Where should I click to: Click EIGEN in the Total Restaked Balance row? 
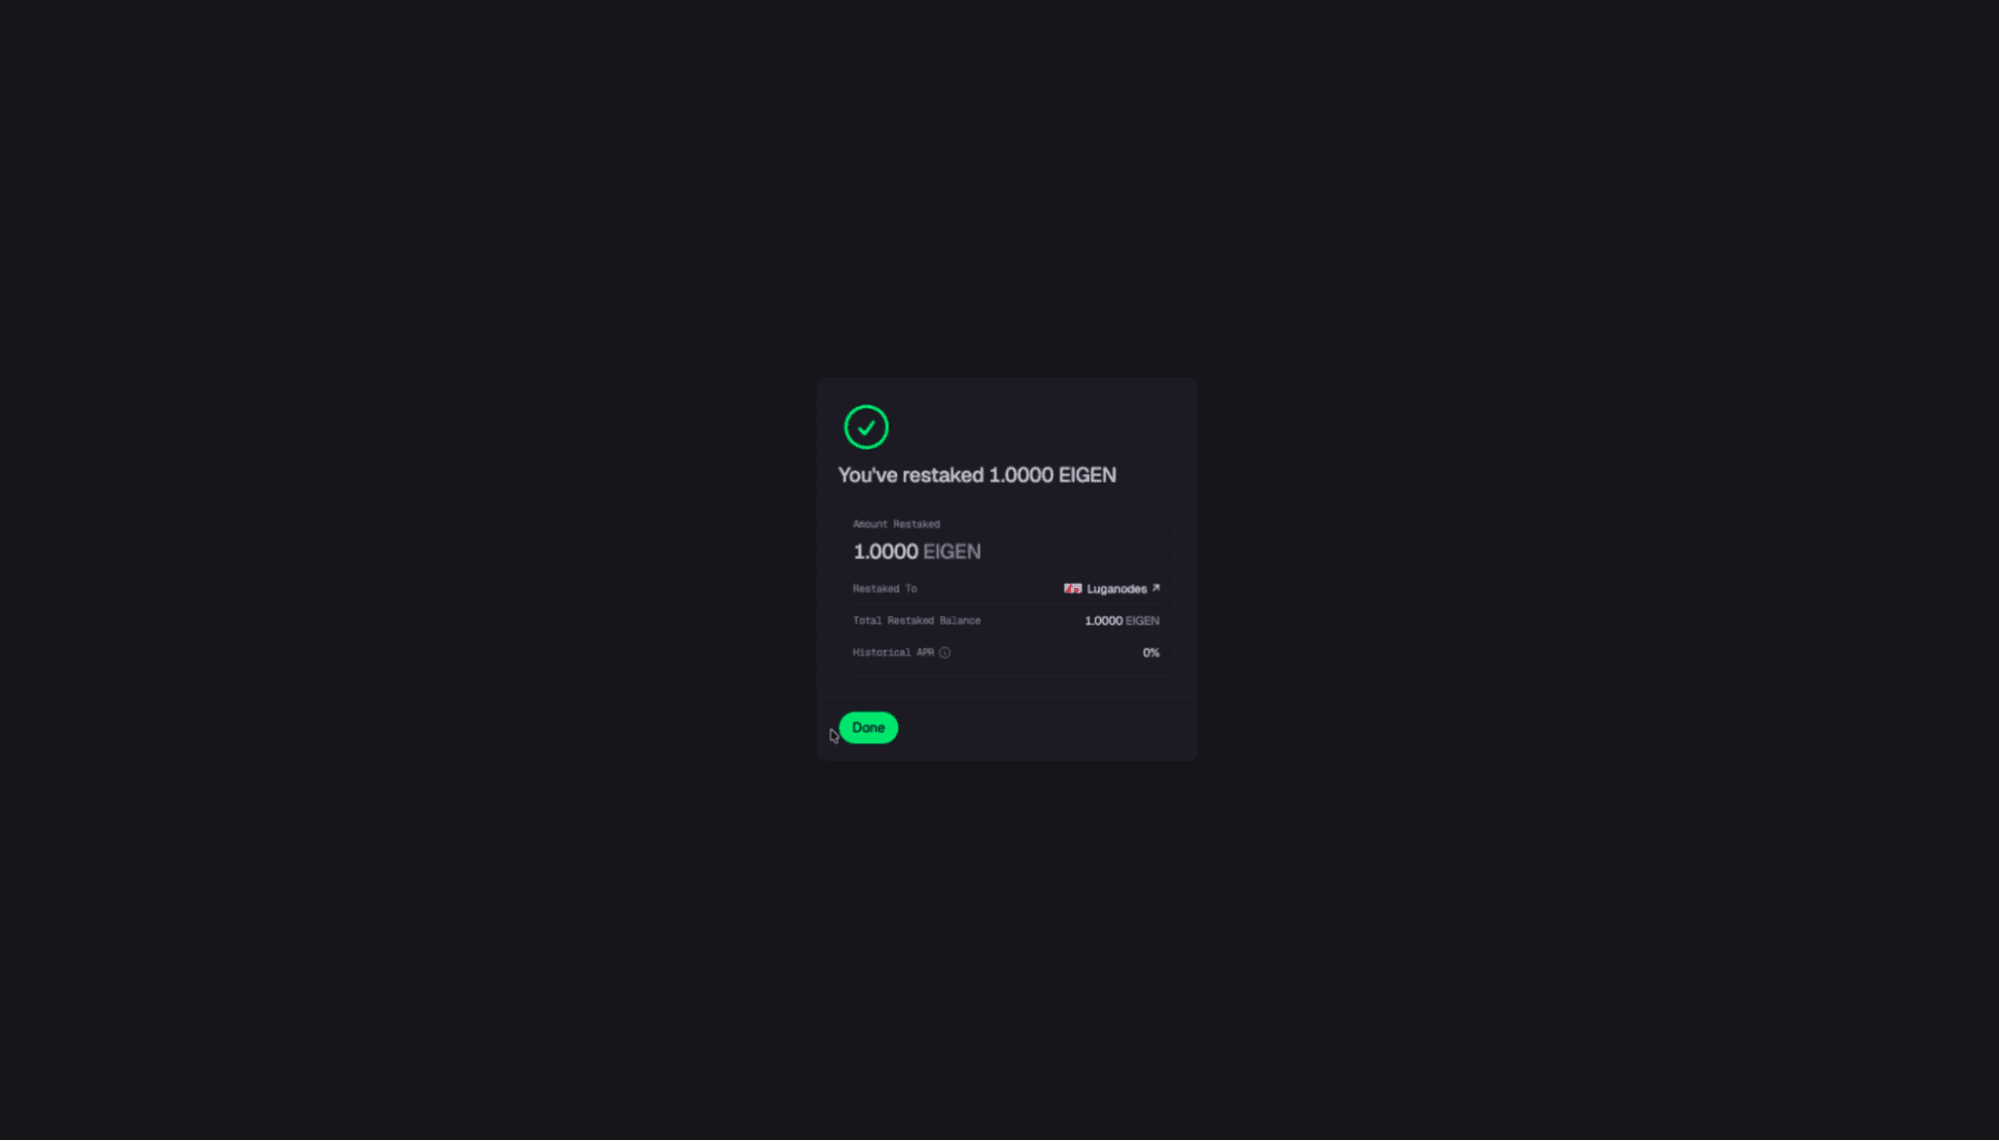(1143, 621)
